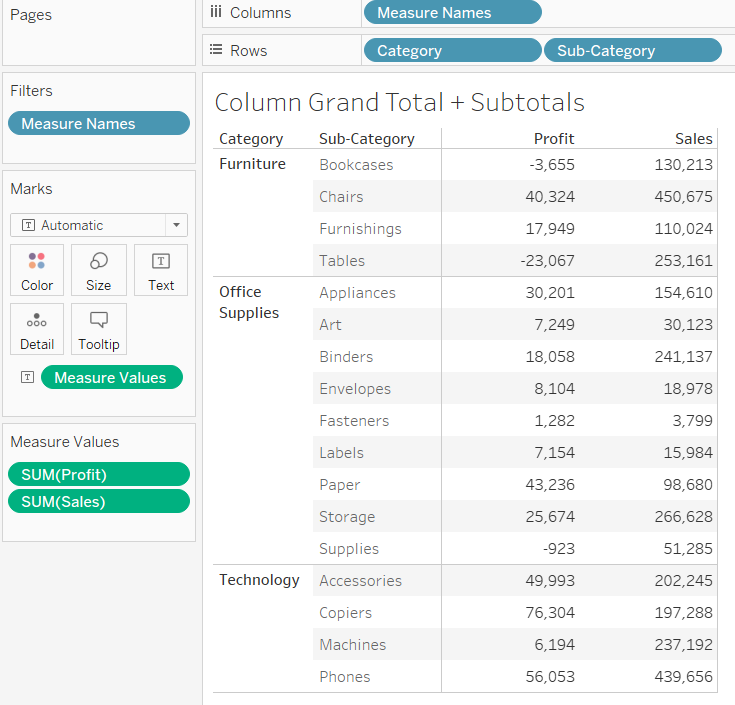Select the Machines sub-category

coord(353,645)
